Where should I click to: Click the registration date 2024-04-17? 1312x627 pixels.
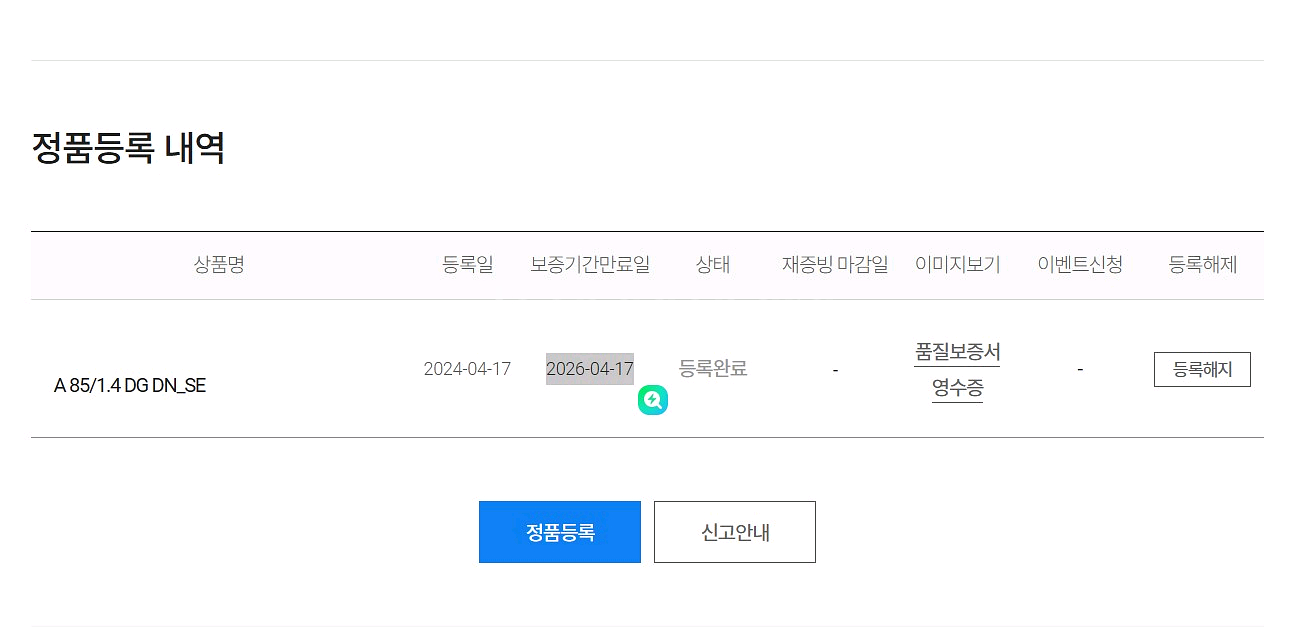[467, 369]
